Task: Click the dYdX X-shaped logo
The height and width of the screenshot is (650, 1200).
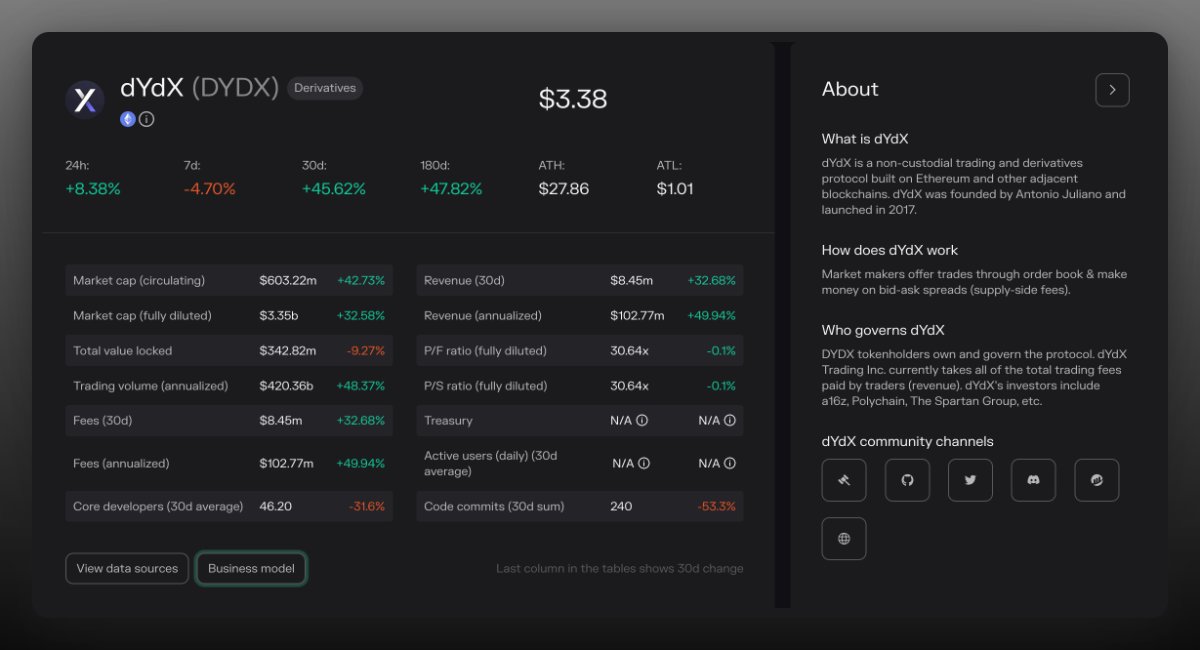Action: coord(85,100)
